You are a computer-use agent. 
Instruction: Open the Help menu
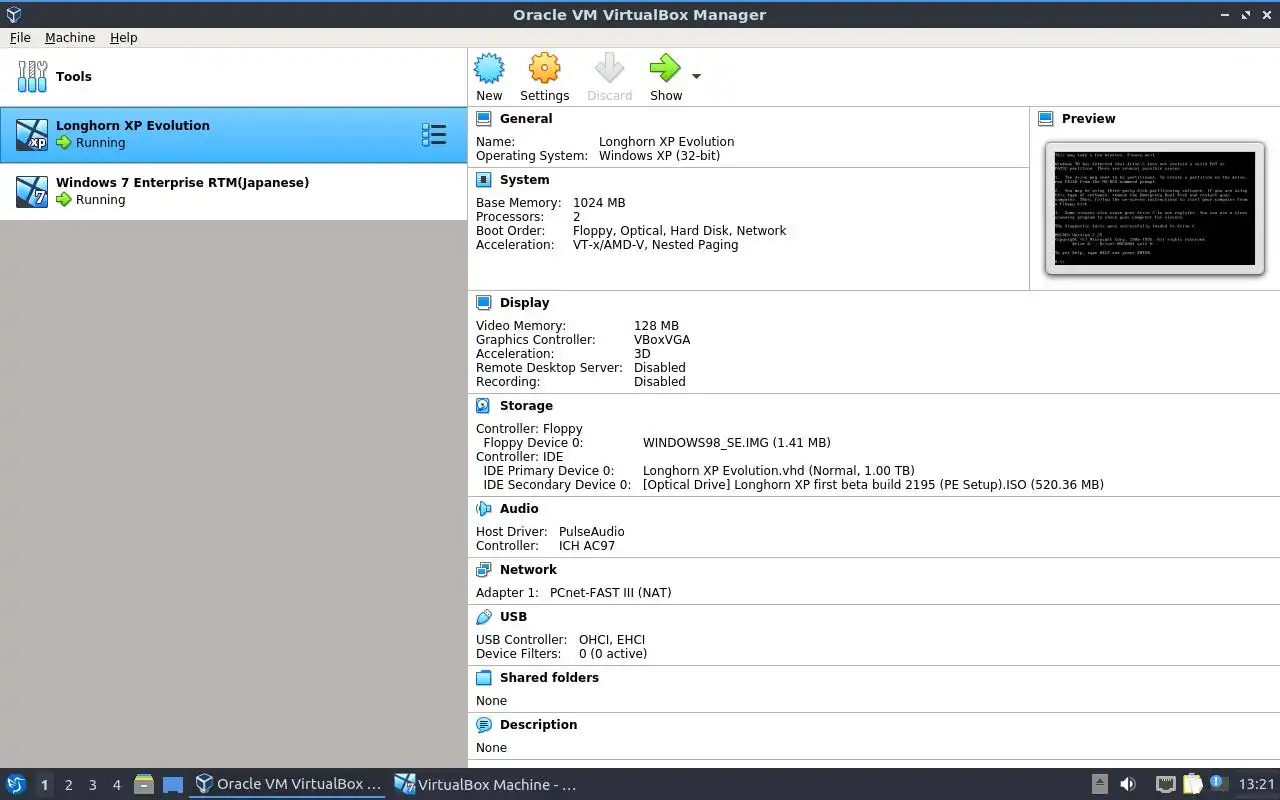point(124,37)
